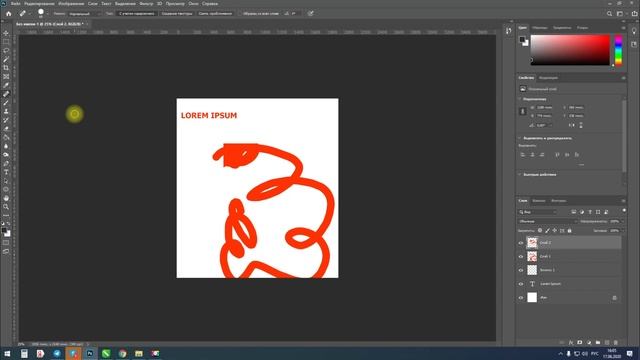The image size is (640, 360).
Task: Click the more options ellipsis in Properties
Action: coord(581,165)
